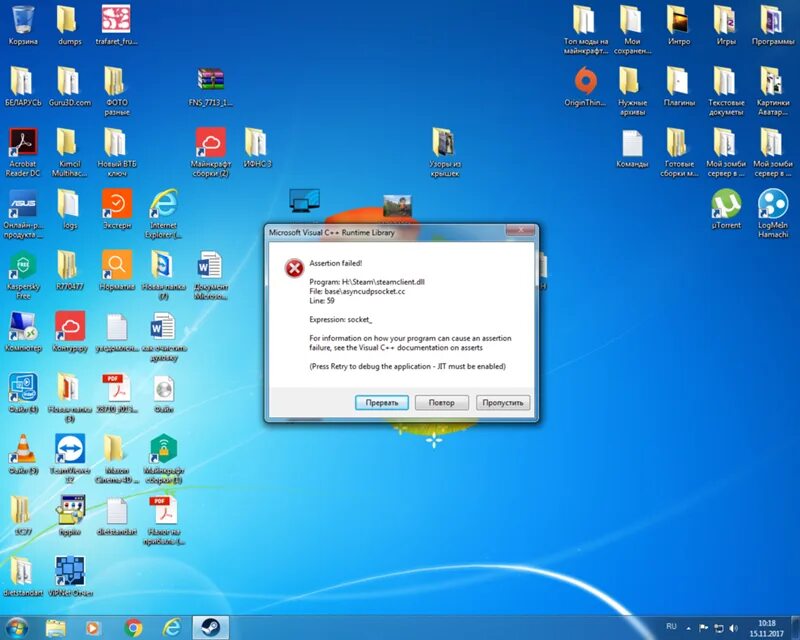
Task: Select the Kaspersky Free shortcut
Action: click(23, 275)
